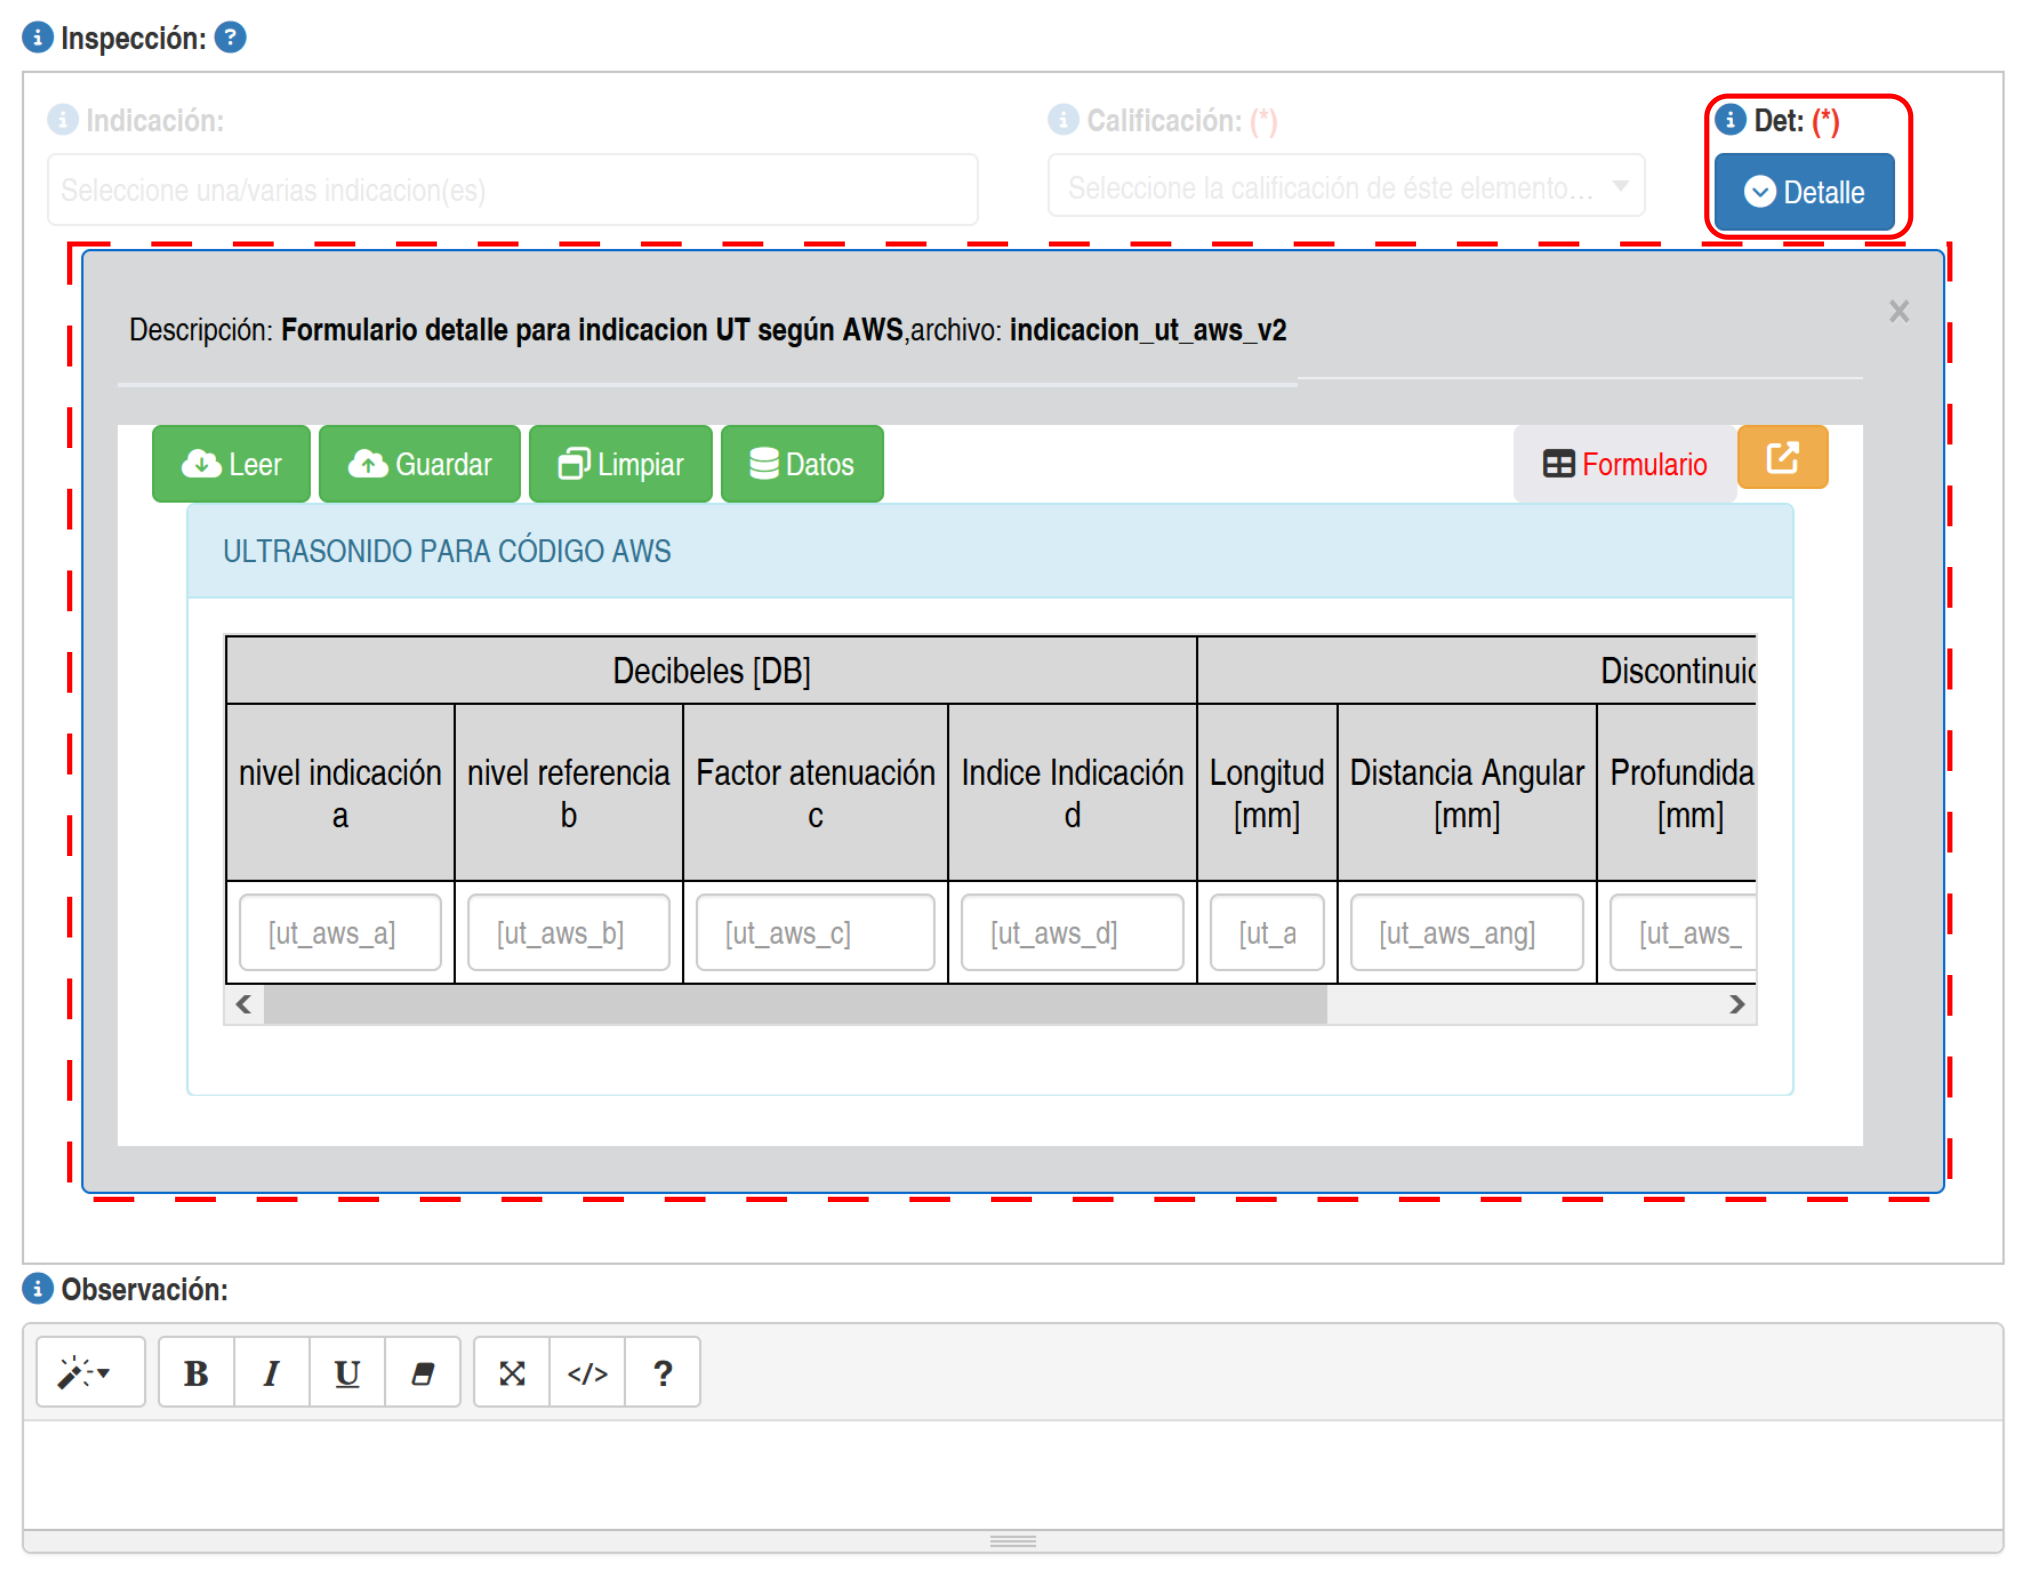Viewport: 2021px width, 1574px height.
Task: Switch editor to fullscreen mode
Action: click(512, 1373)
